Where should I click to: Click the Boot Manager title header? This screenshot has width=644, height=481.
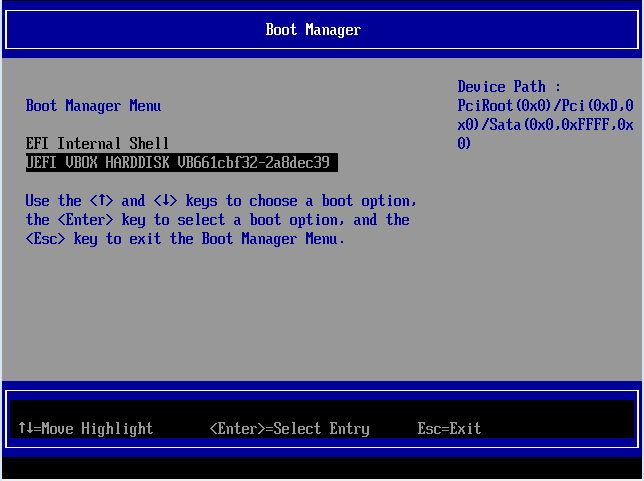pos(313,30)
